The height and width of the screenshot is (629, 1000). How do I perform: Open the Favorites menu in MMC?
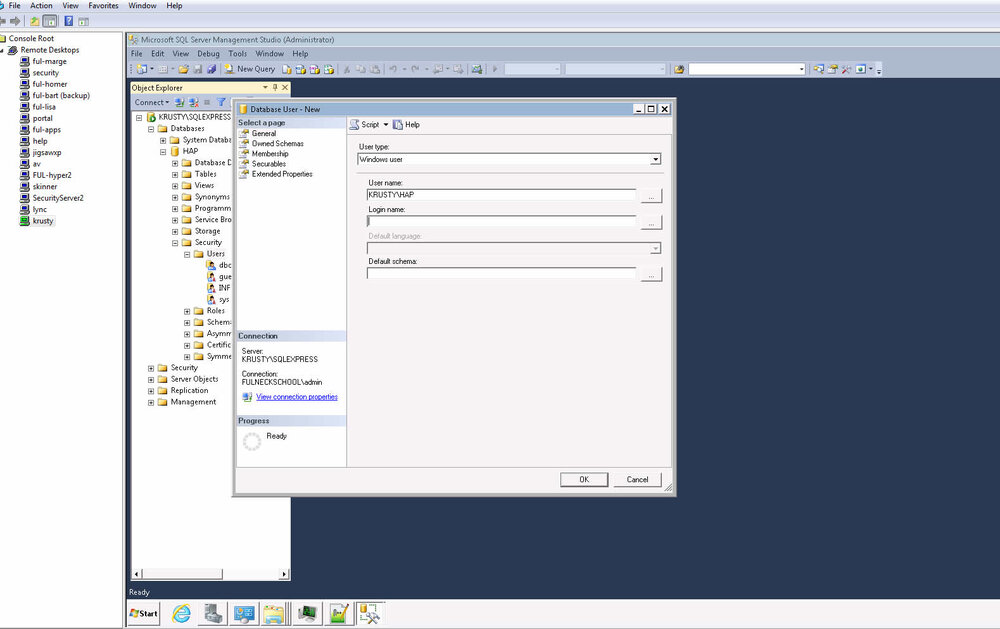[x=103, y=6]
